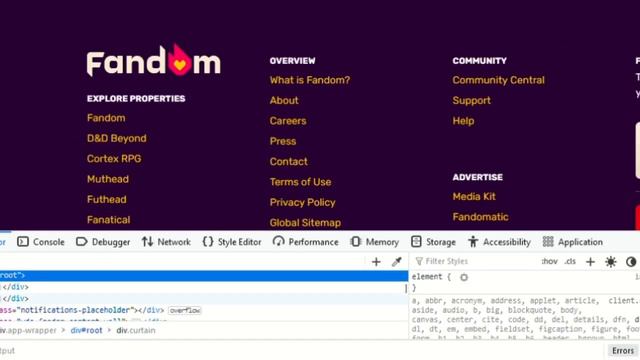This screenshot has width=640, height=360.
Task: Toggle the .cls class panel
Action: click(x=570, y=261)
